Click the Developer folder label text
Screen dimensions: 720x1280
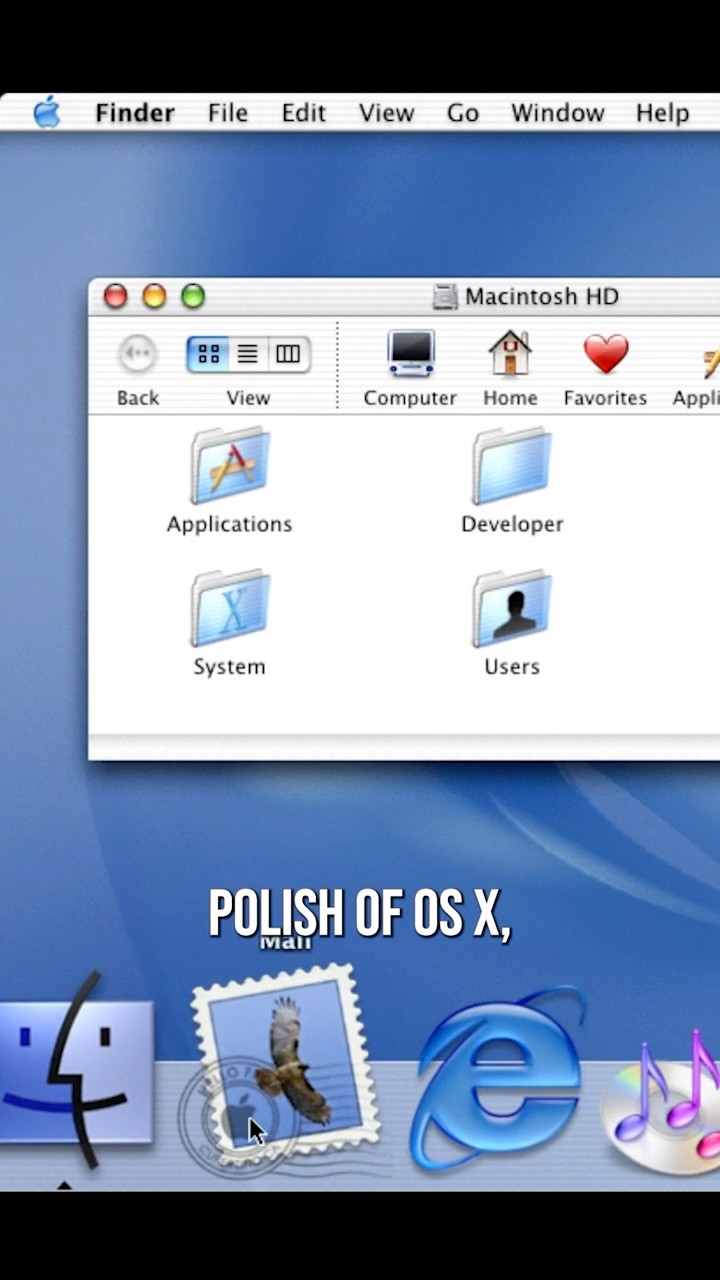pyautogui.click(x=512, y=524)
